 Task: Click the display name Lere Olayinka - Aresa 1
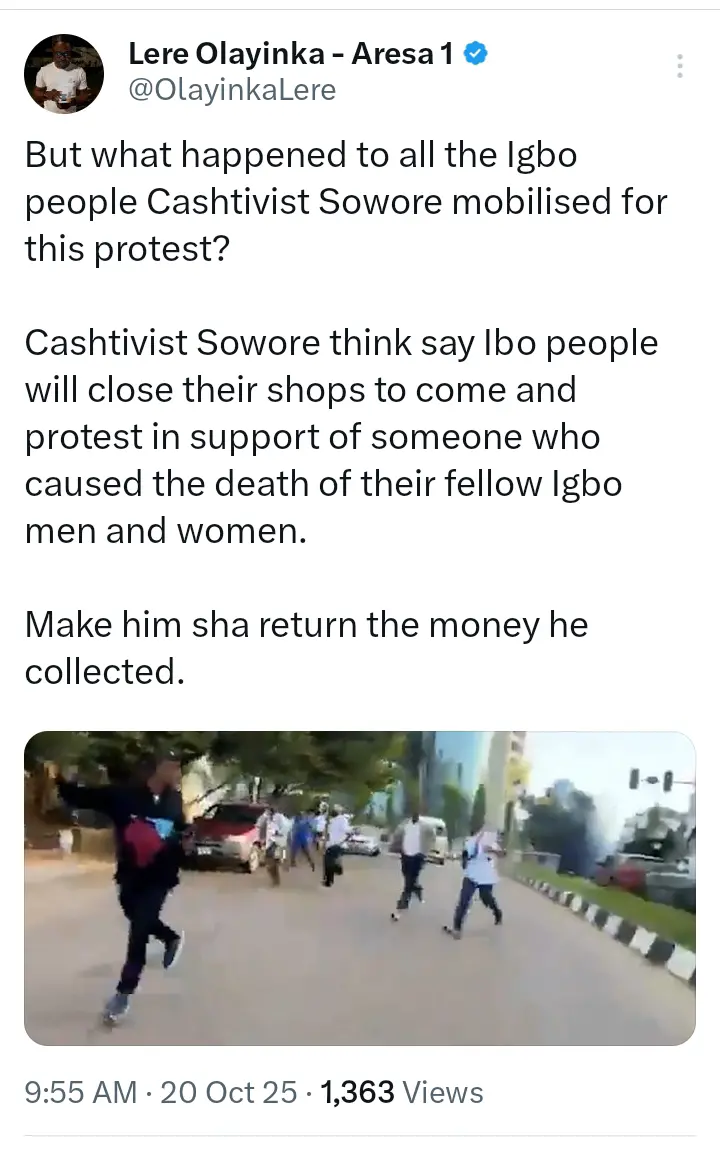(x=291, y=54)
